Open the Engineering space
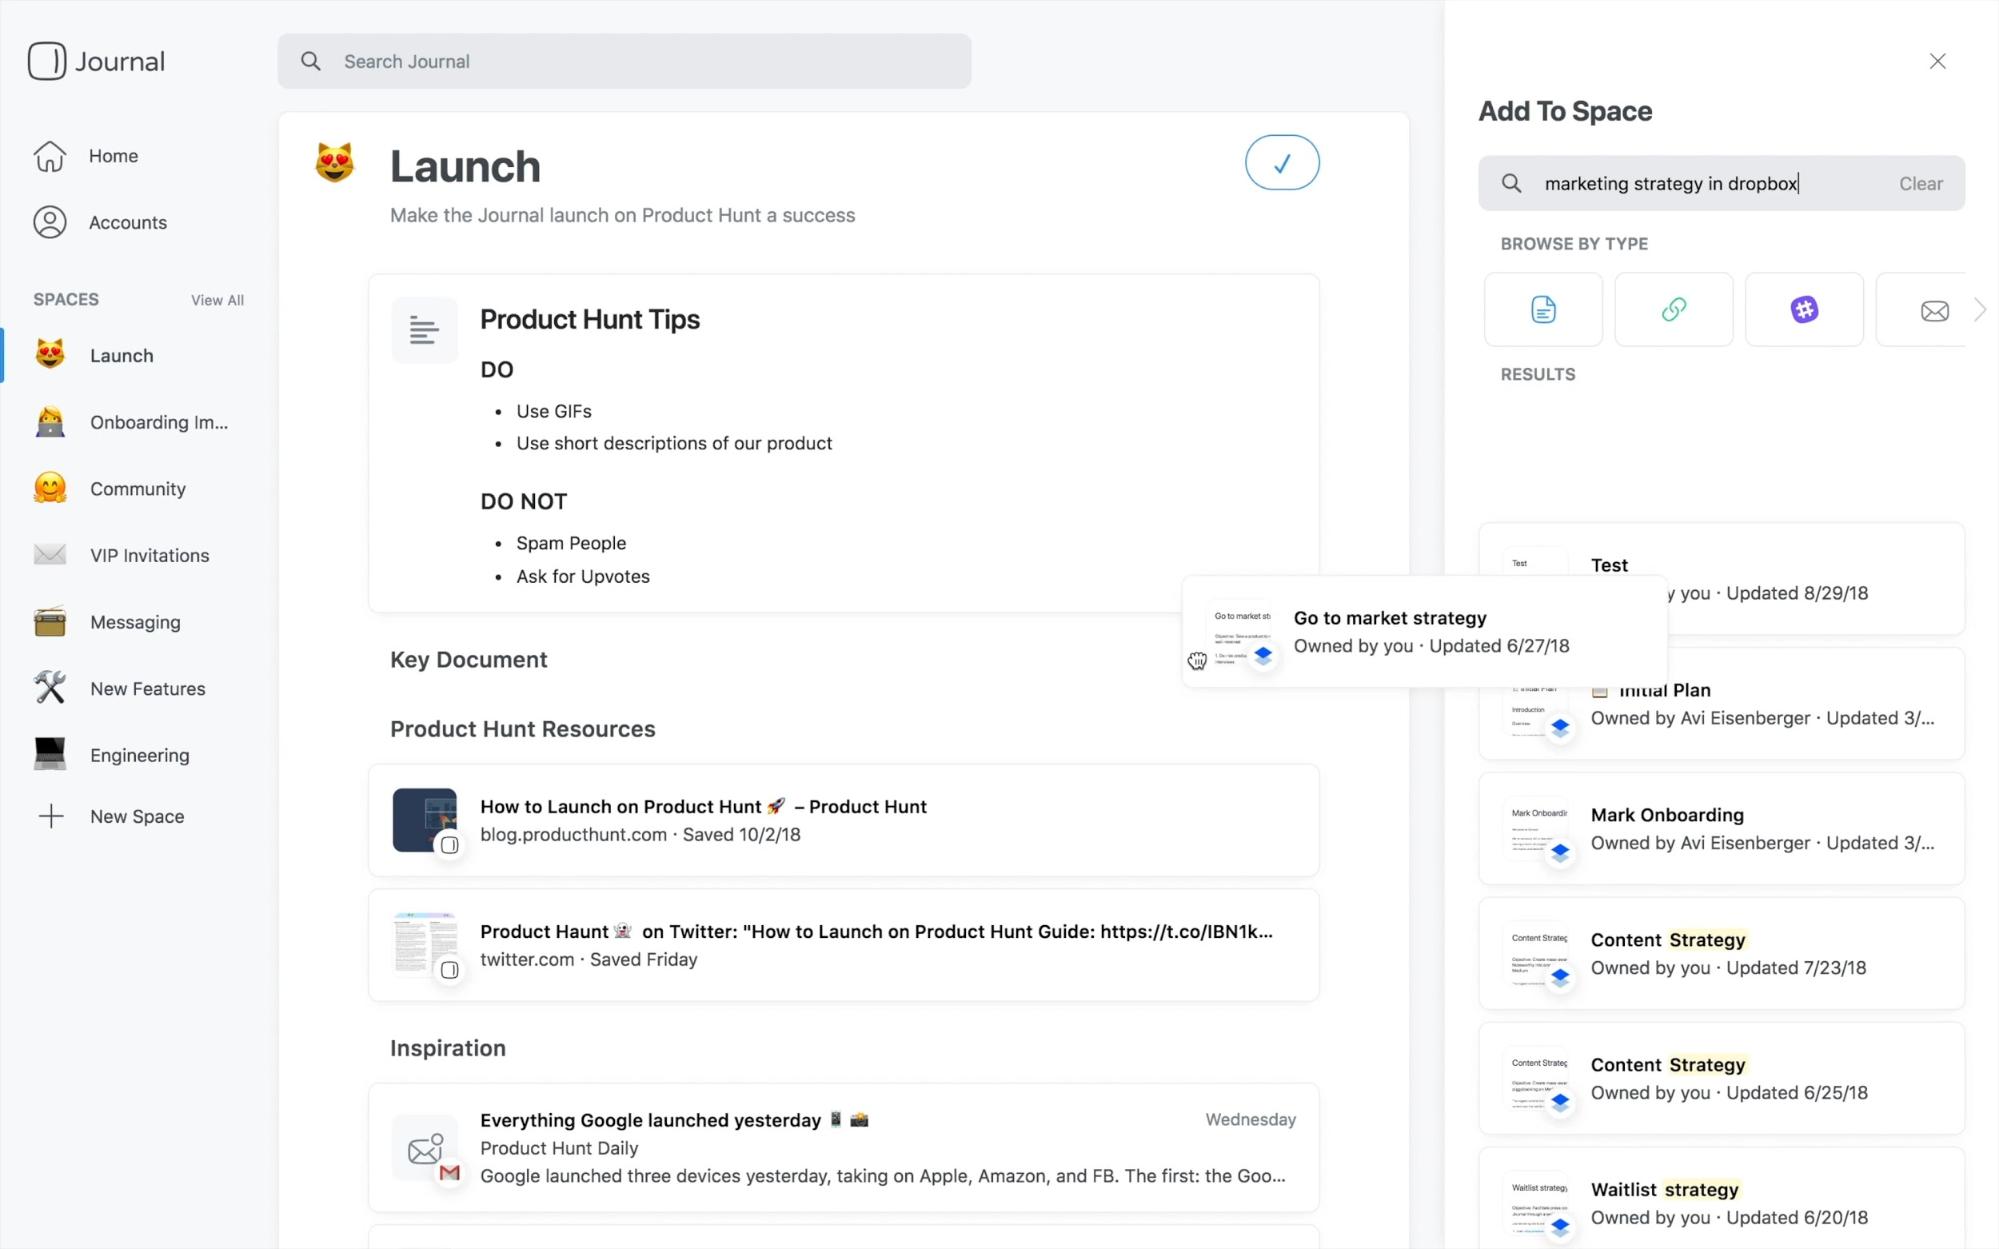Viewport: 1999px width, 1249px height. 139,755
